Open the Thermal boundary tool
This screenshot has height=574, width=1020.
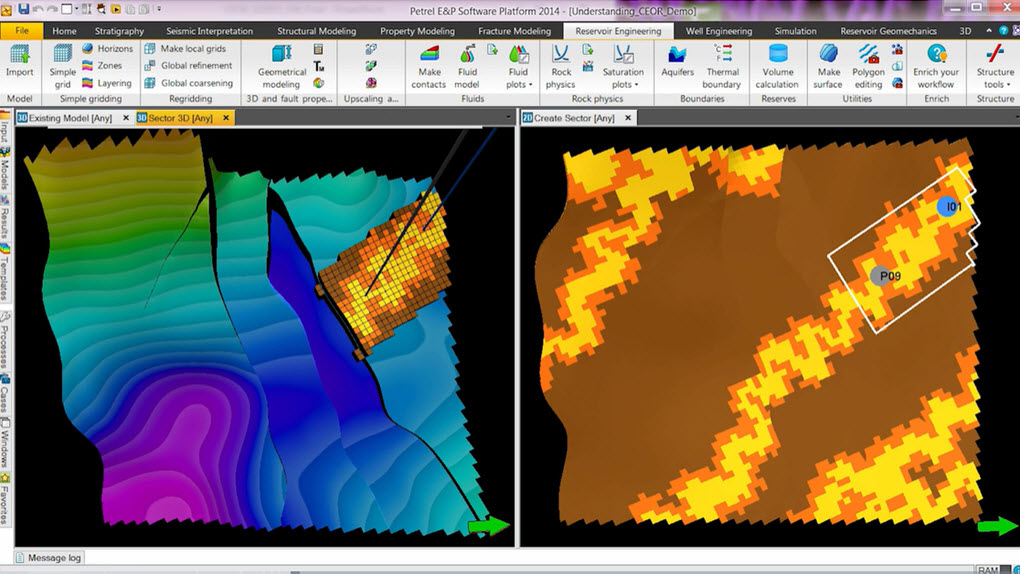click(722, 66)
